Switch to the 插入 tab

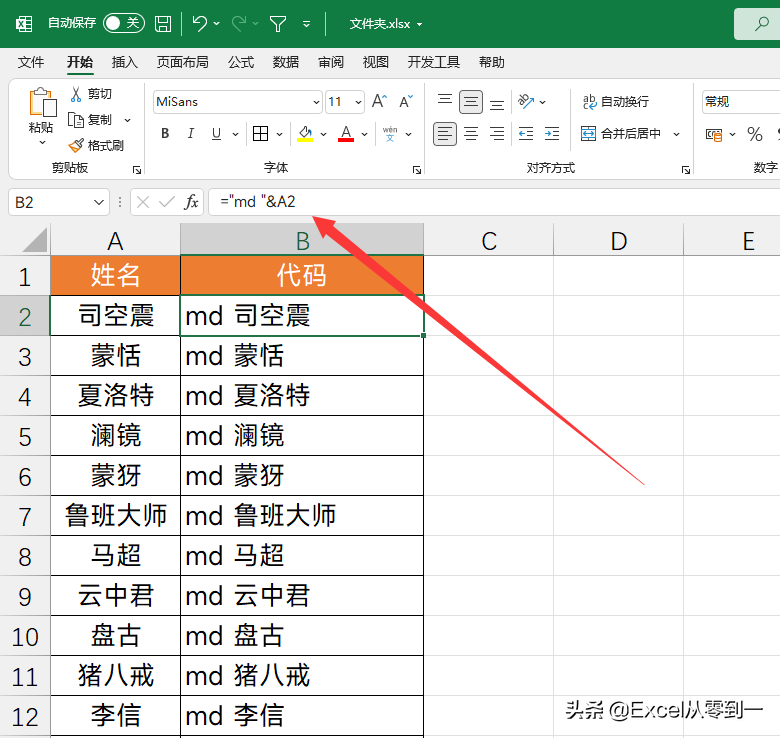124,62
